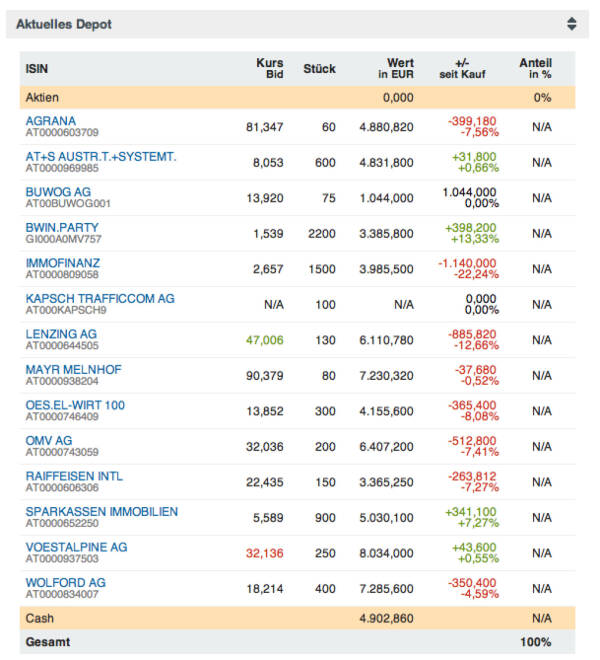The image size is (600, 660).
Task: Open the LENZING AG link
Action: 61,334
